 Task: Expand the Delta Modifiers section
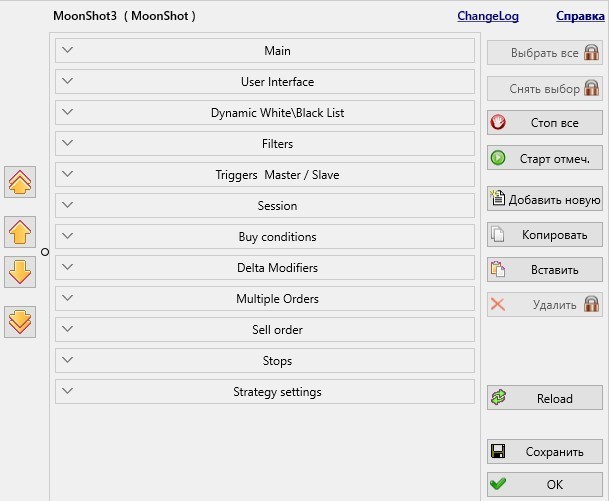click(265, 268)
